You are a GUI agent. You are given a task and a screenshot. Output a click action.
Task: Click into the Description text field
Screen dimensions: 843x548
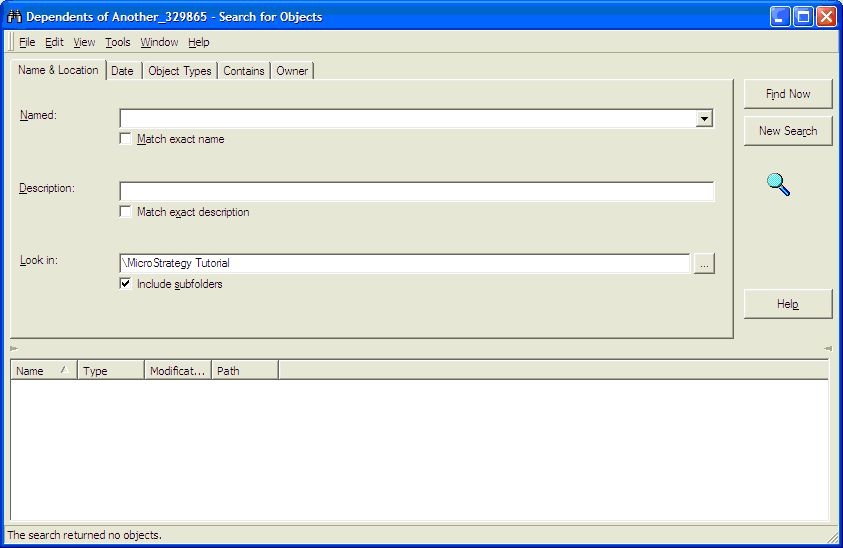click(416, 192)
